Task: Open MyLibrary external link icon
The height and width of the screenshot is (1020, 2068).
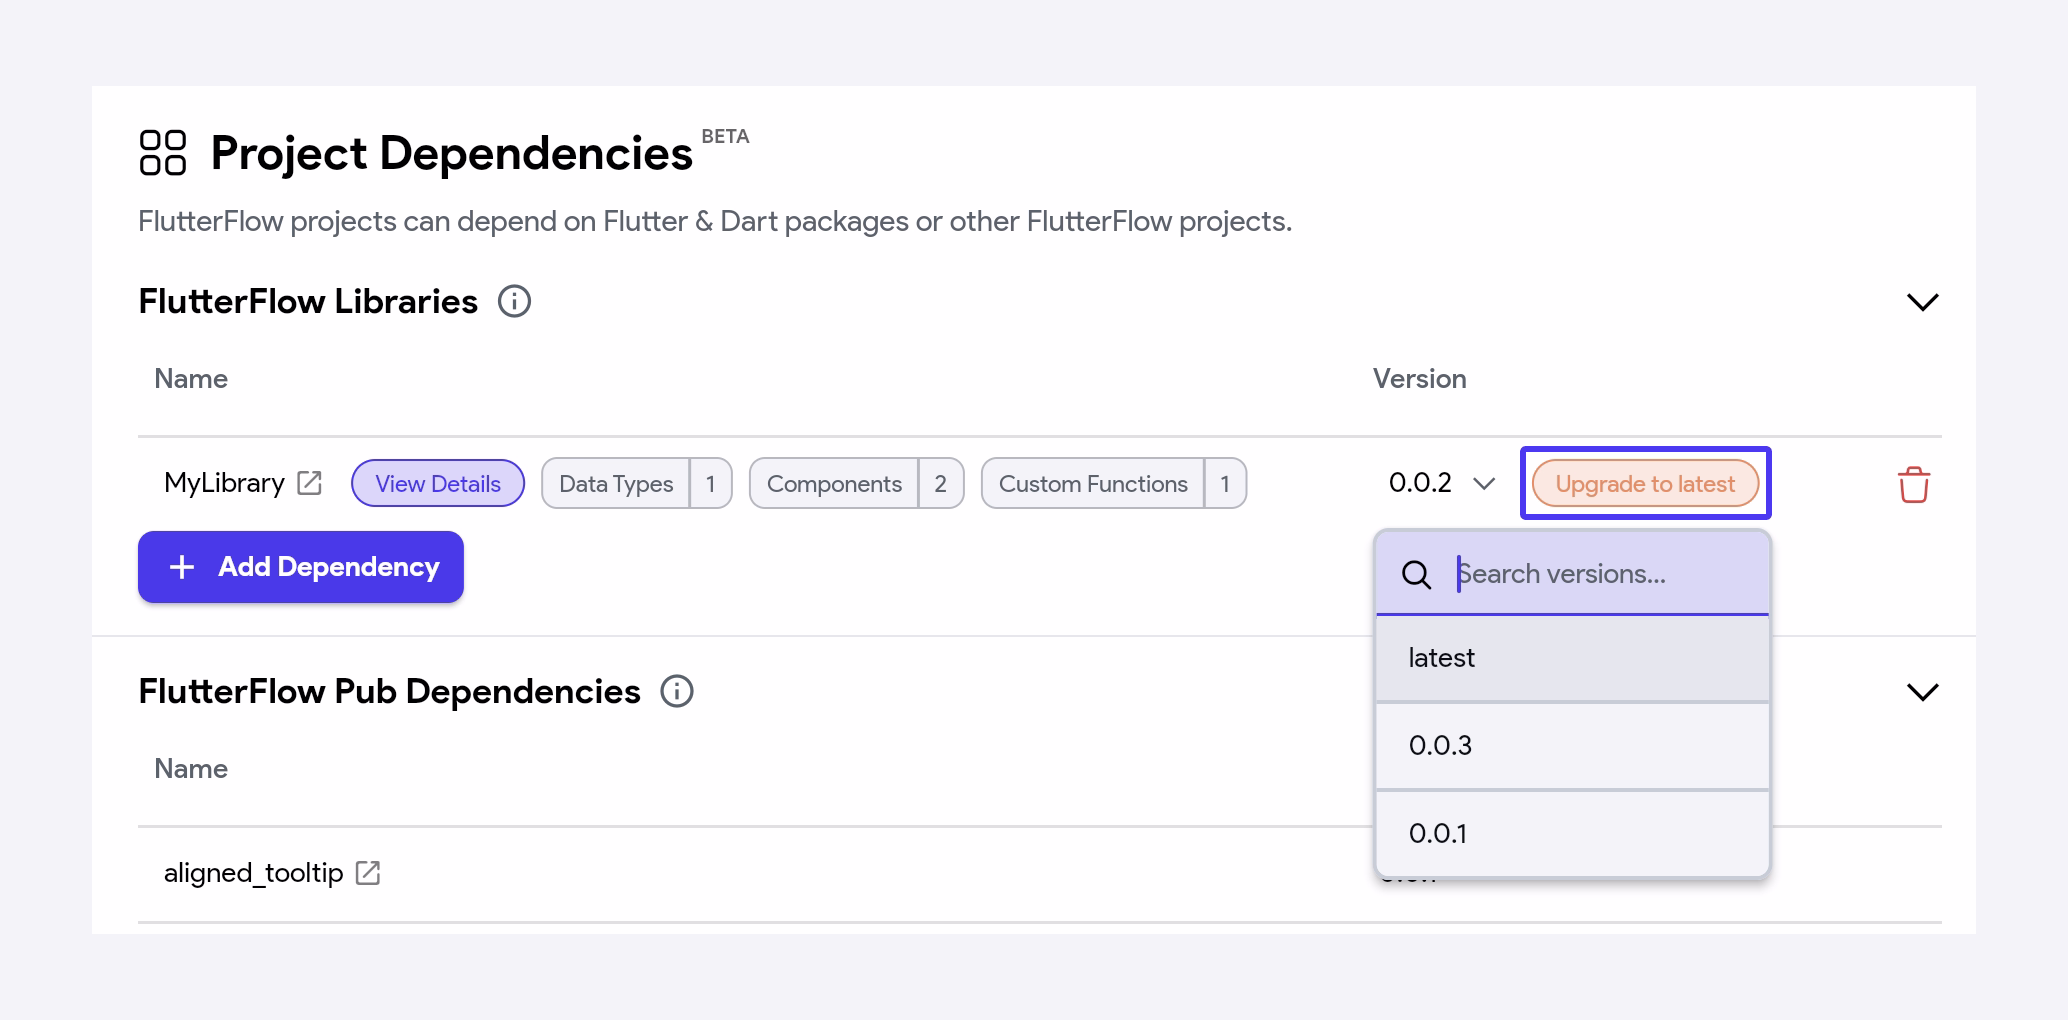Action: [310, 483]
